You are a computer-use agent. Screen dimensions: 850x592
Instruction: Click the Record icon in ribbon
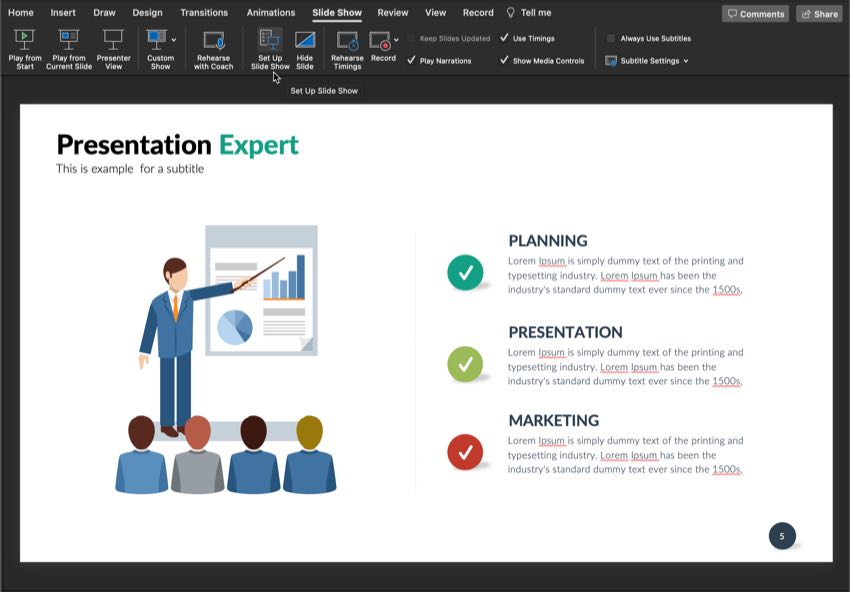point(380,40)
